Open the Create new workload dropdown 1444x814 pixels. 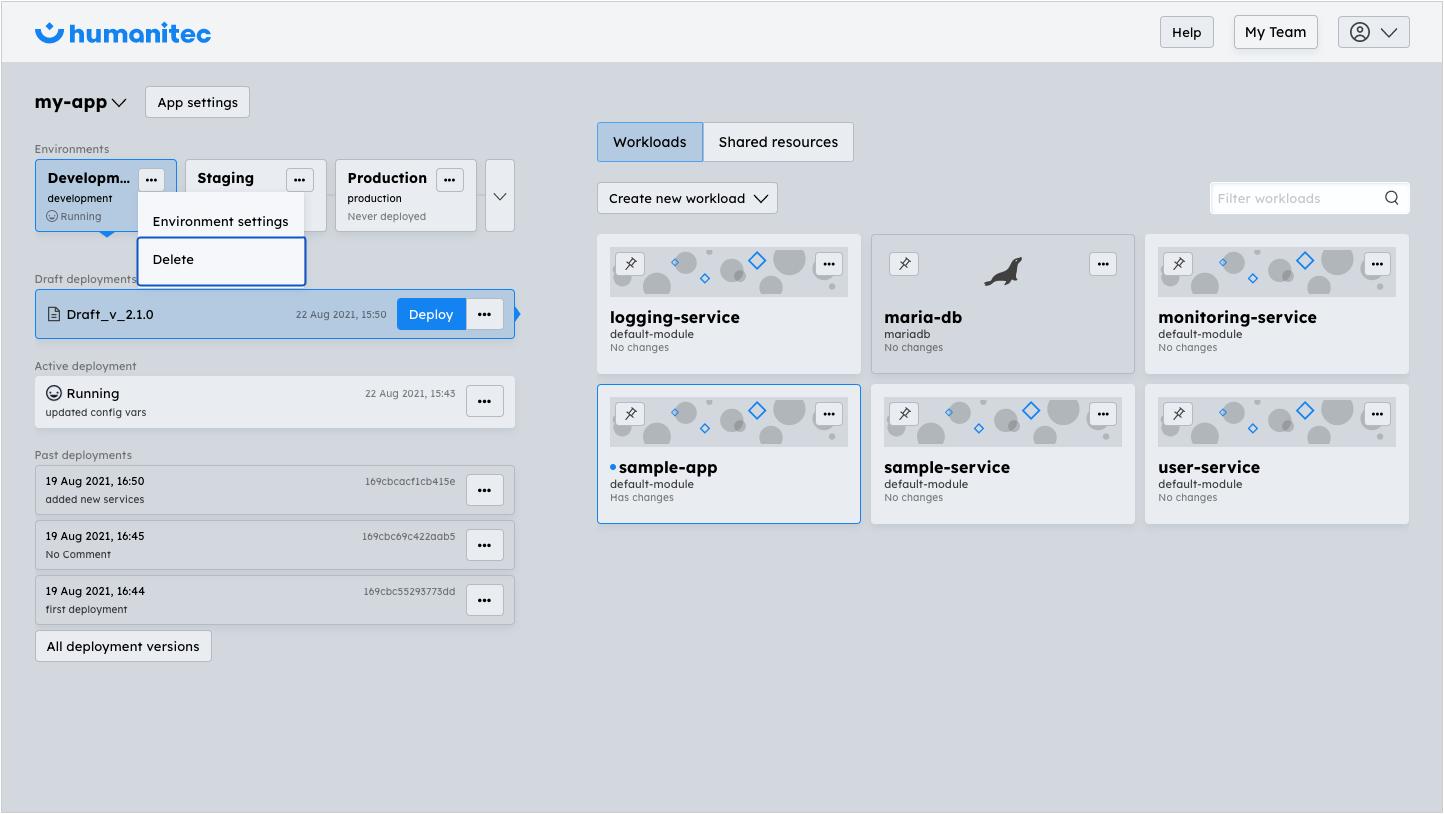click(687, 198)
